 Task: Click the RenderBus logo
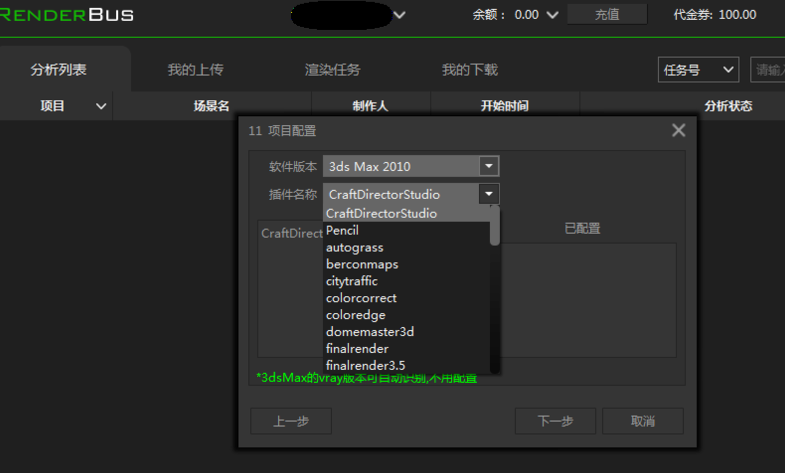[x=67, y=15]
